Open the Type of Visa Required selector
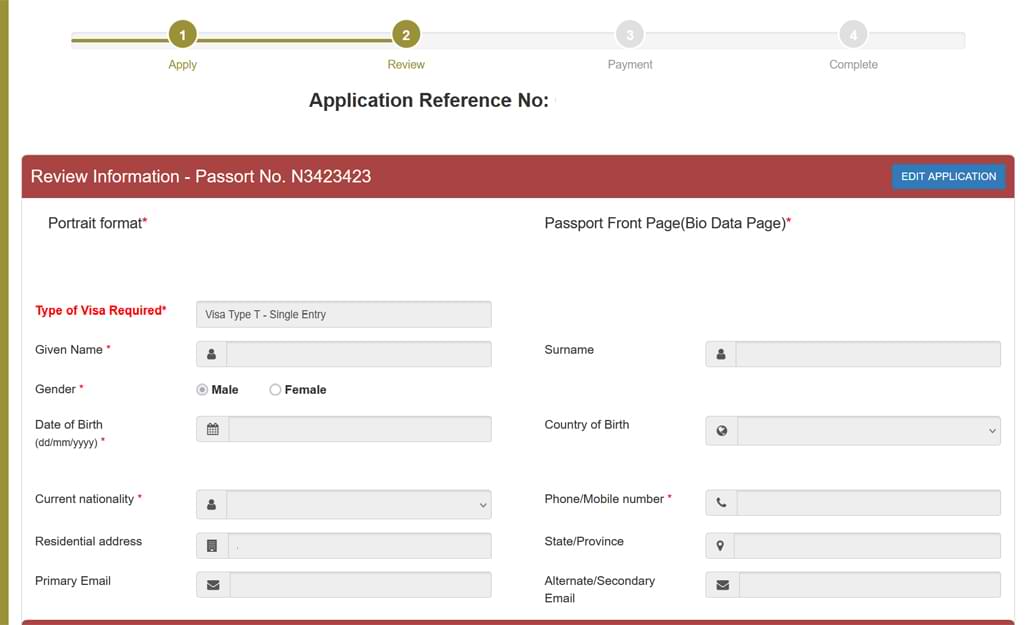1036x625 pixels. tap(343, 314)
